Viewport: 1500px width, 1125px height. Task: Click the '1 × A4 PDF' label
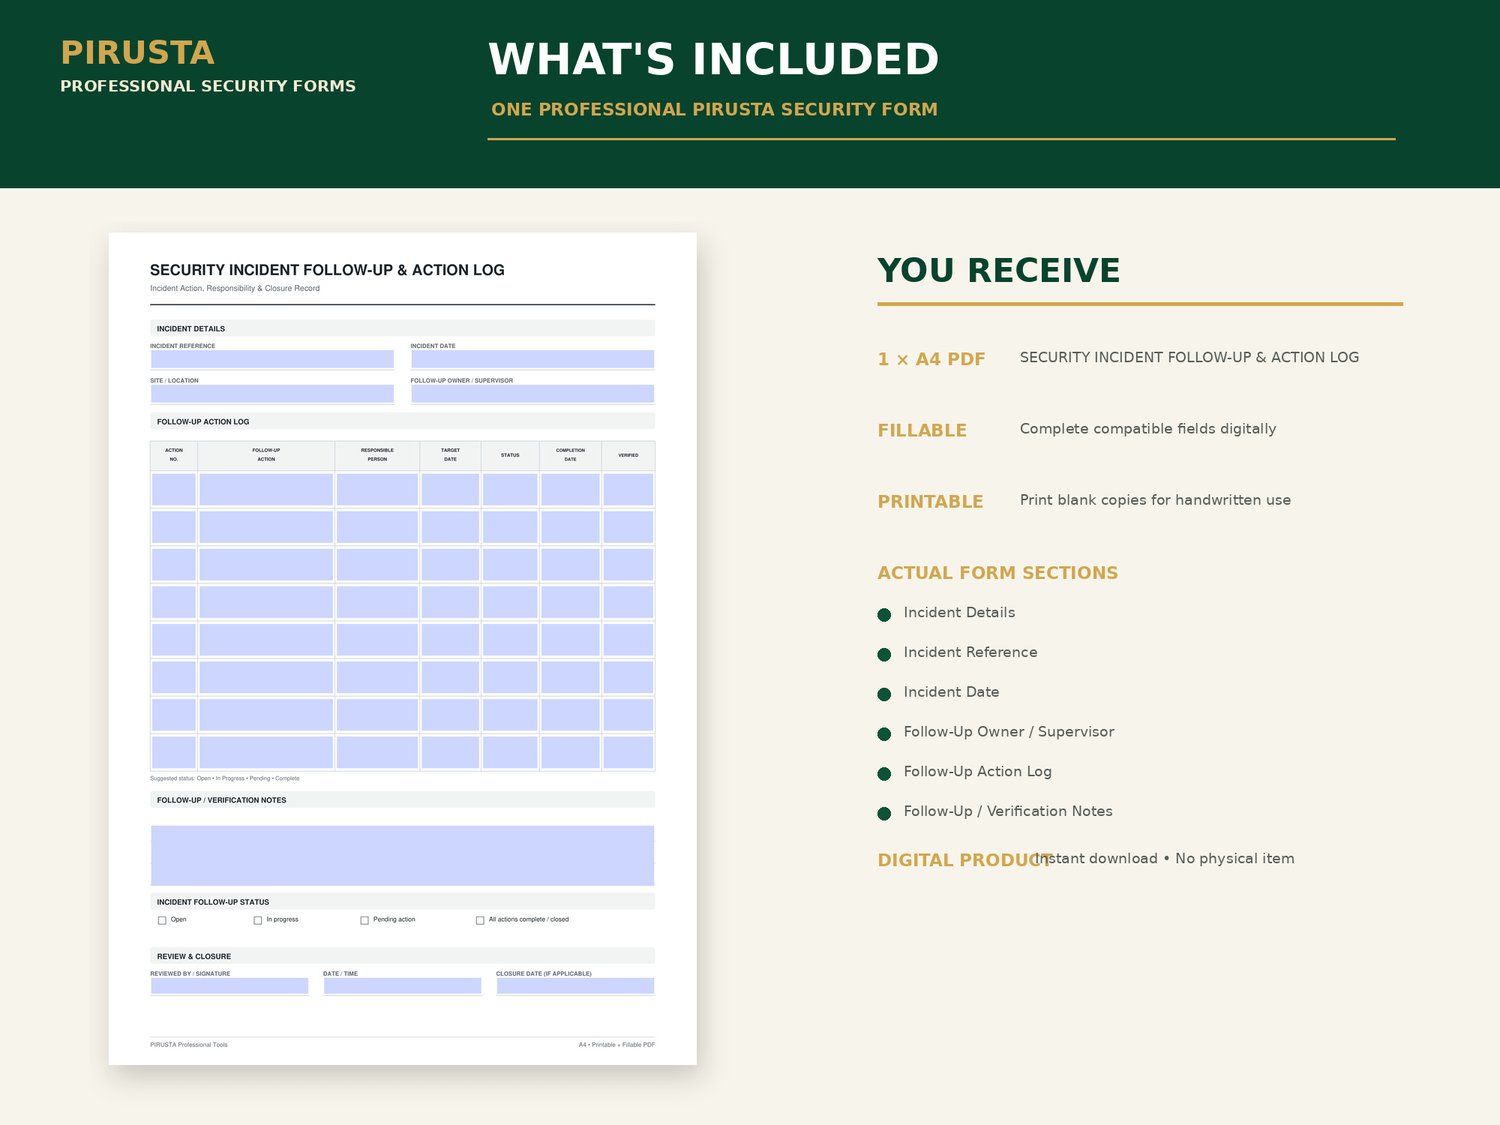tap(931, 359)
